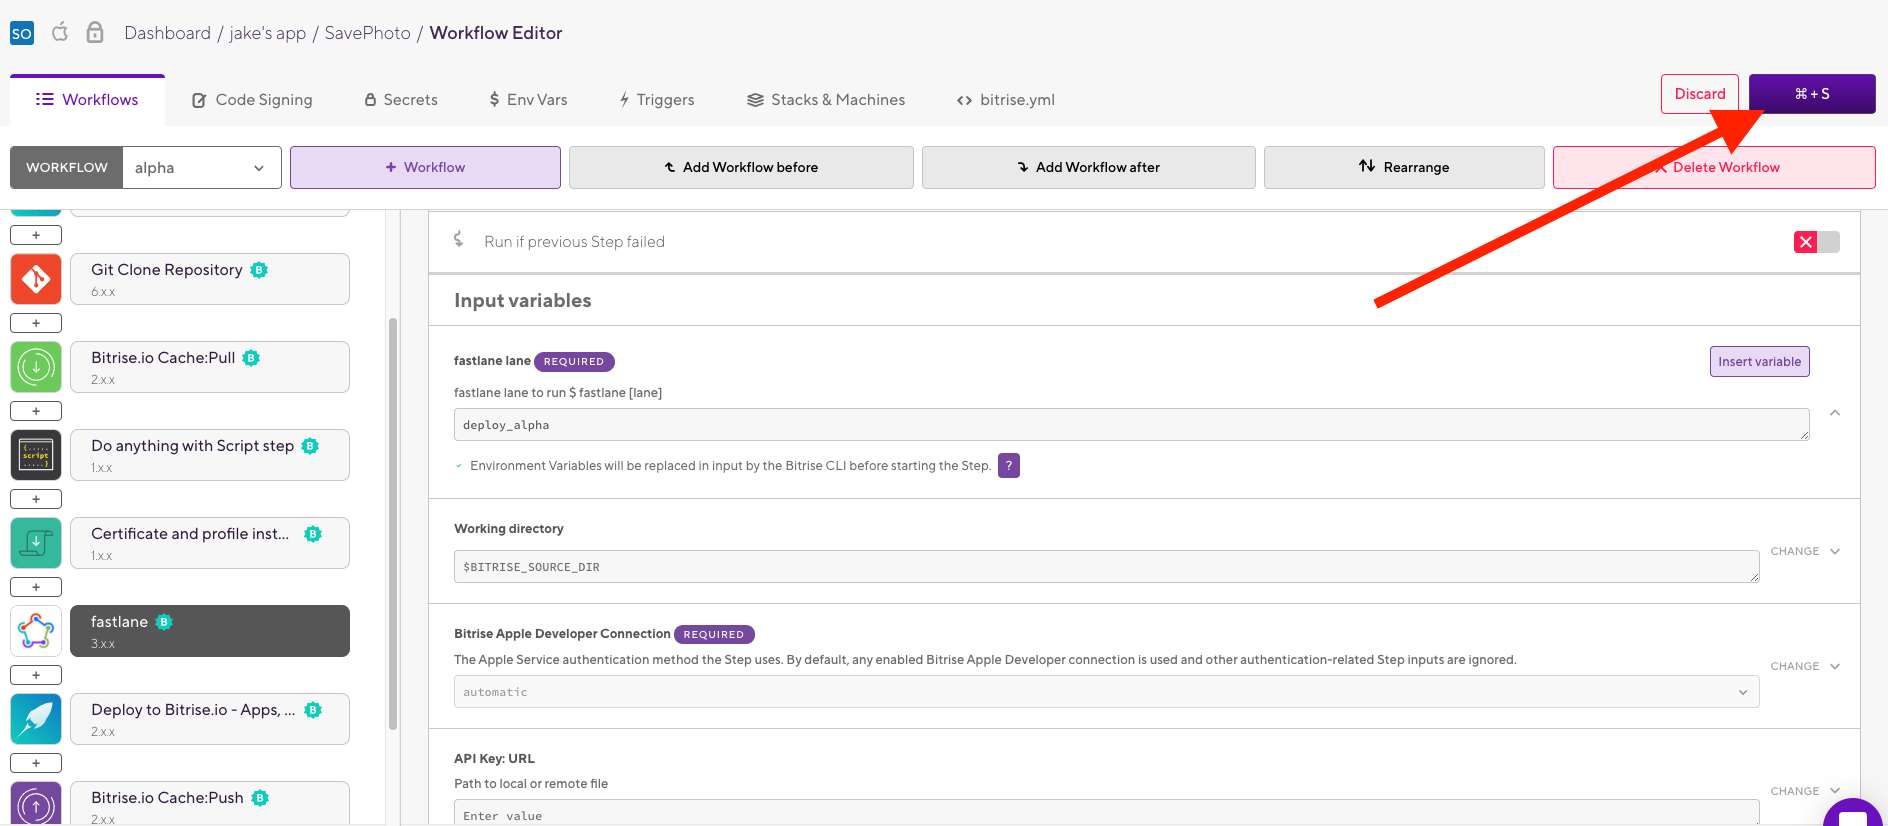Select the Git Clone Repository step card

tap(210, 279)
